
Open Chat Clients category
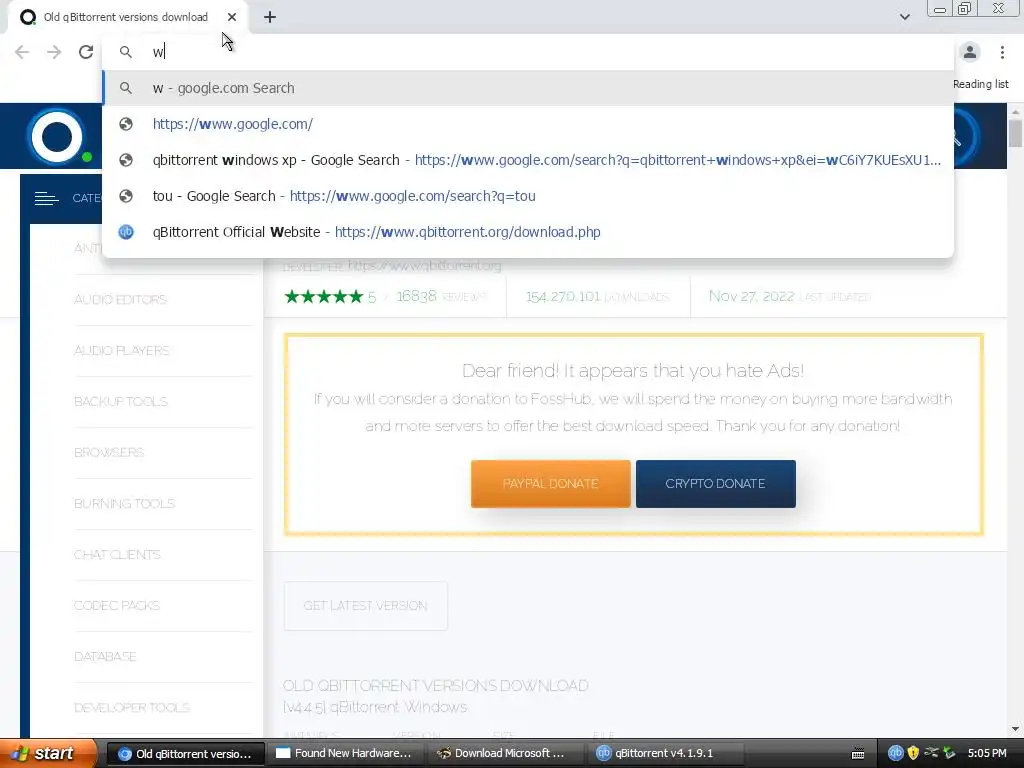tap(117, 554)
